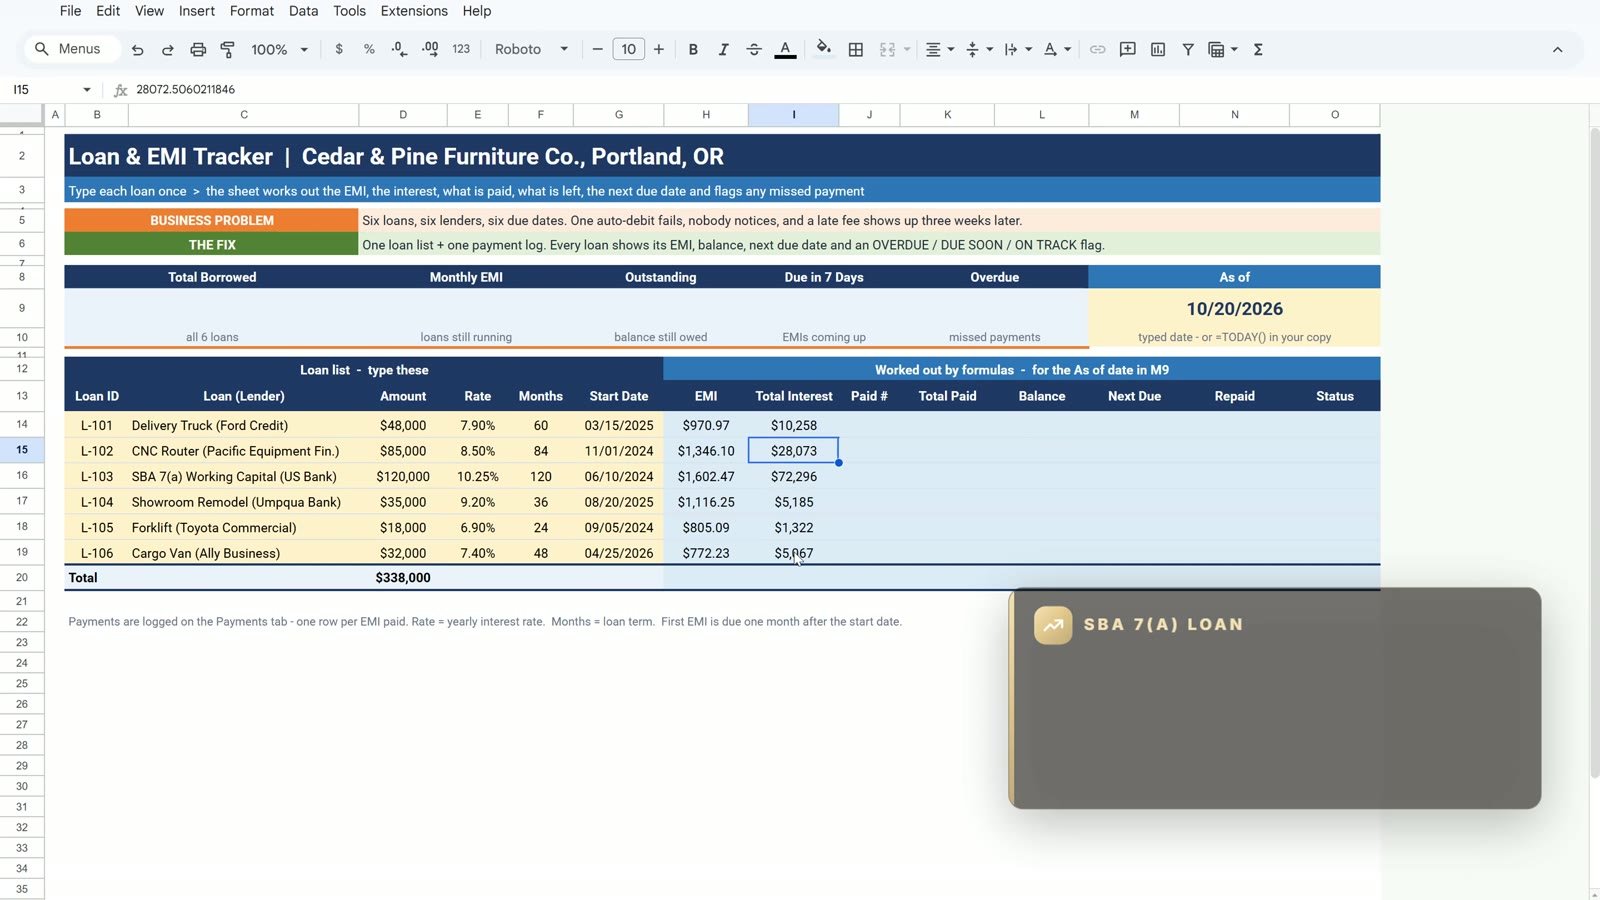The width and height of the screenshot is (1600, 900).
Task: Decrease font size with minus button
Action: [x=597, y=49]
